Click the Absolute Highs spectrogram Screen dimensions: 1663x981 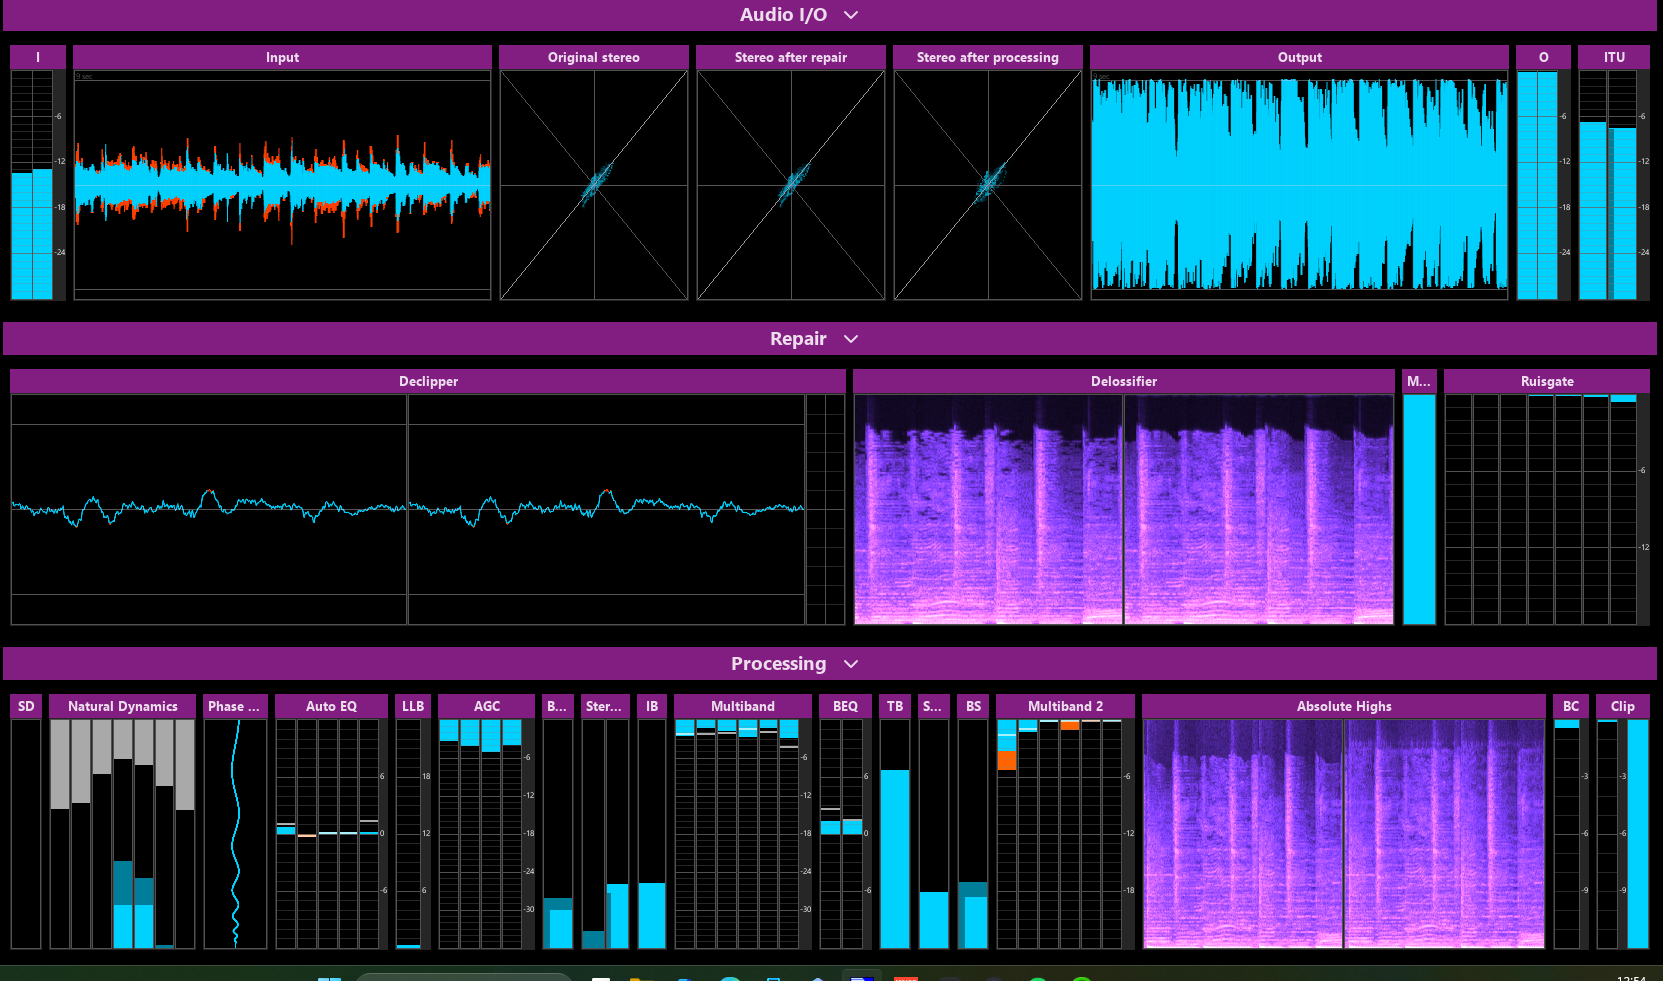click(1343, 833)
